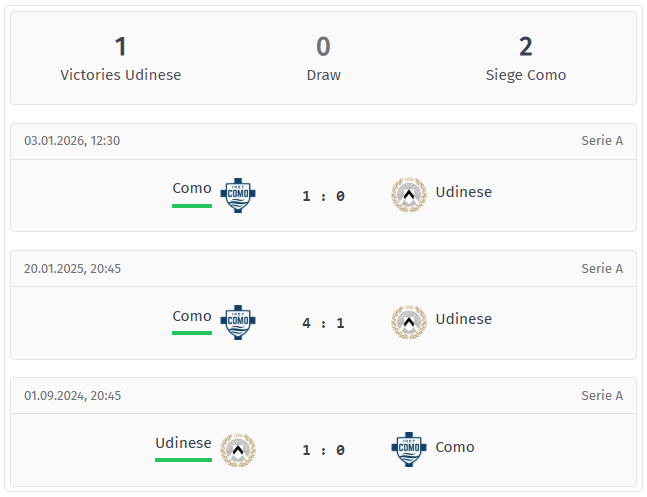Viewport: 647px width, 497px height.
Task: Open Como team name in 03.01.2026 match
Action: click(192, 188)
